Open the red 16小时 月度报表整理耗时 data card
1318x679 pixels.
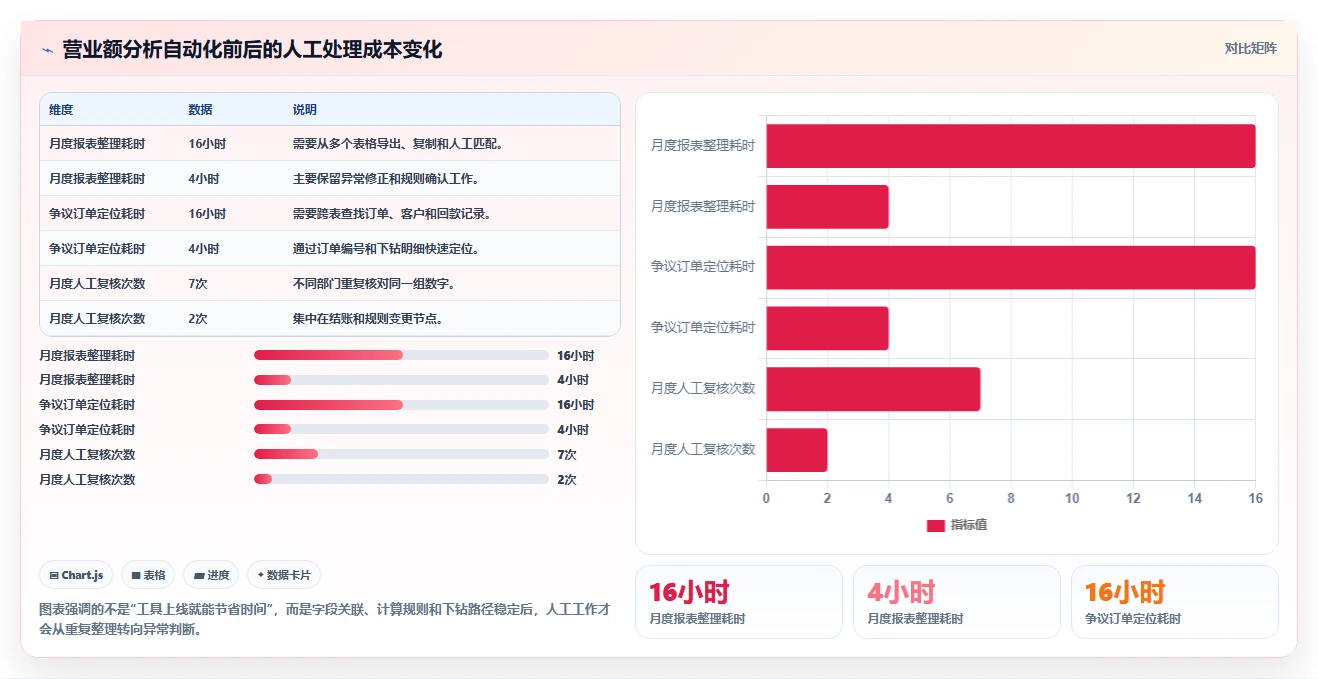739,602
